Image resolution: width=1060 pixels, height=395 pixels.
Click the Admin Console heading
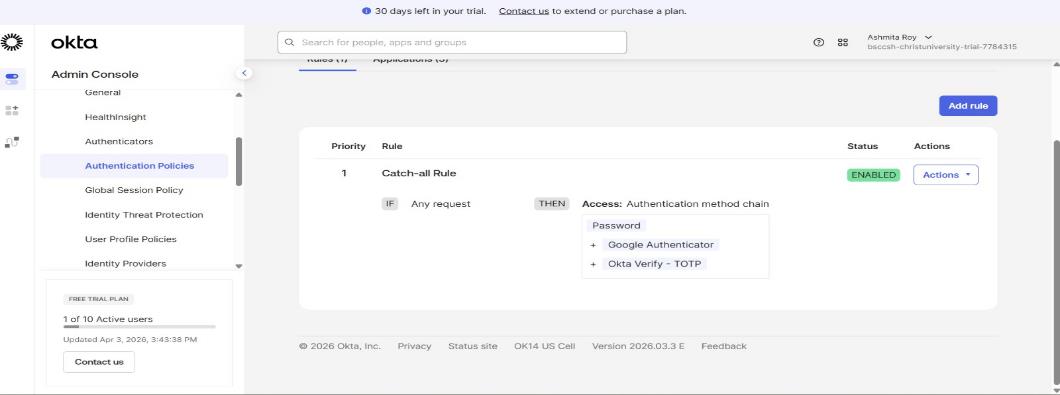tap(95, 74)
